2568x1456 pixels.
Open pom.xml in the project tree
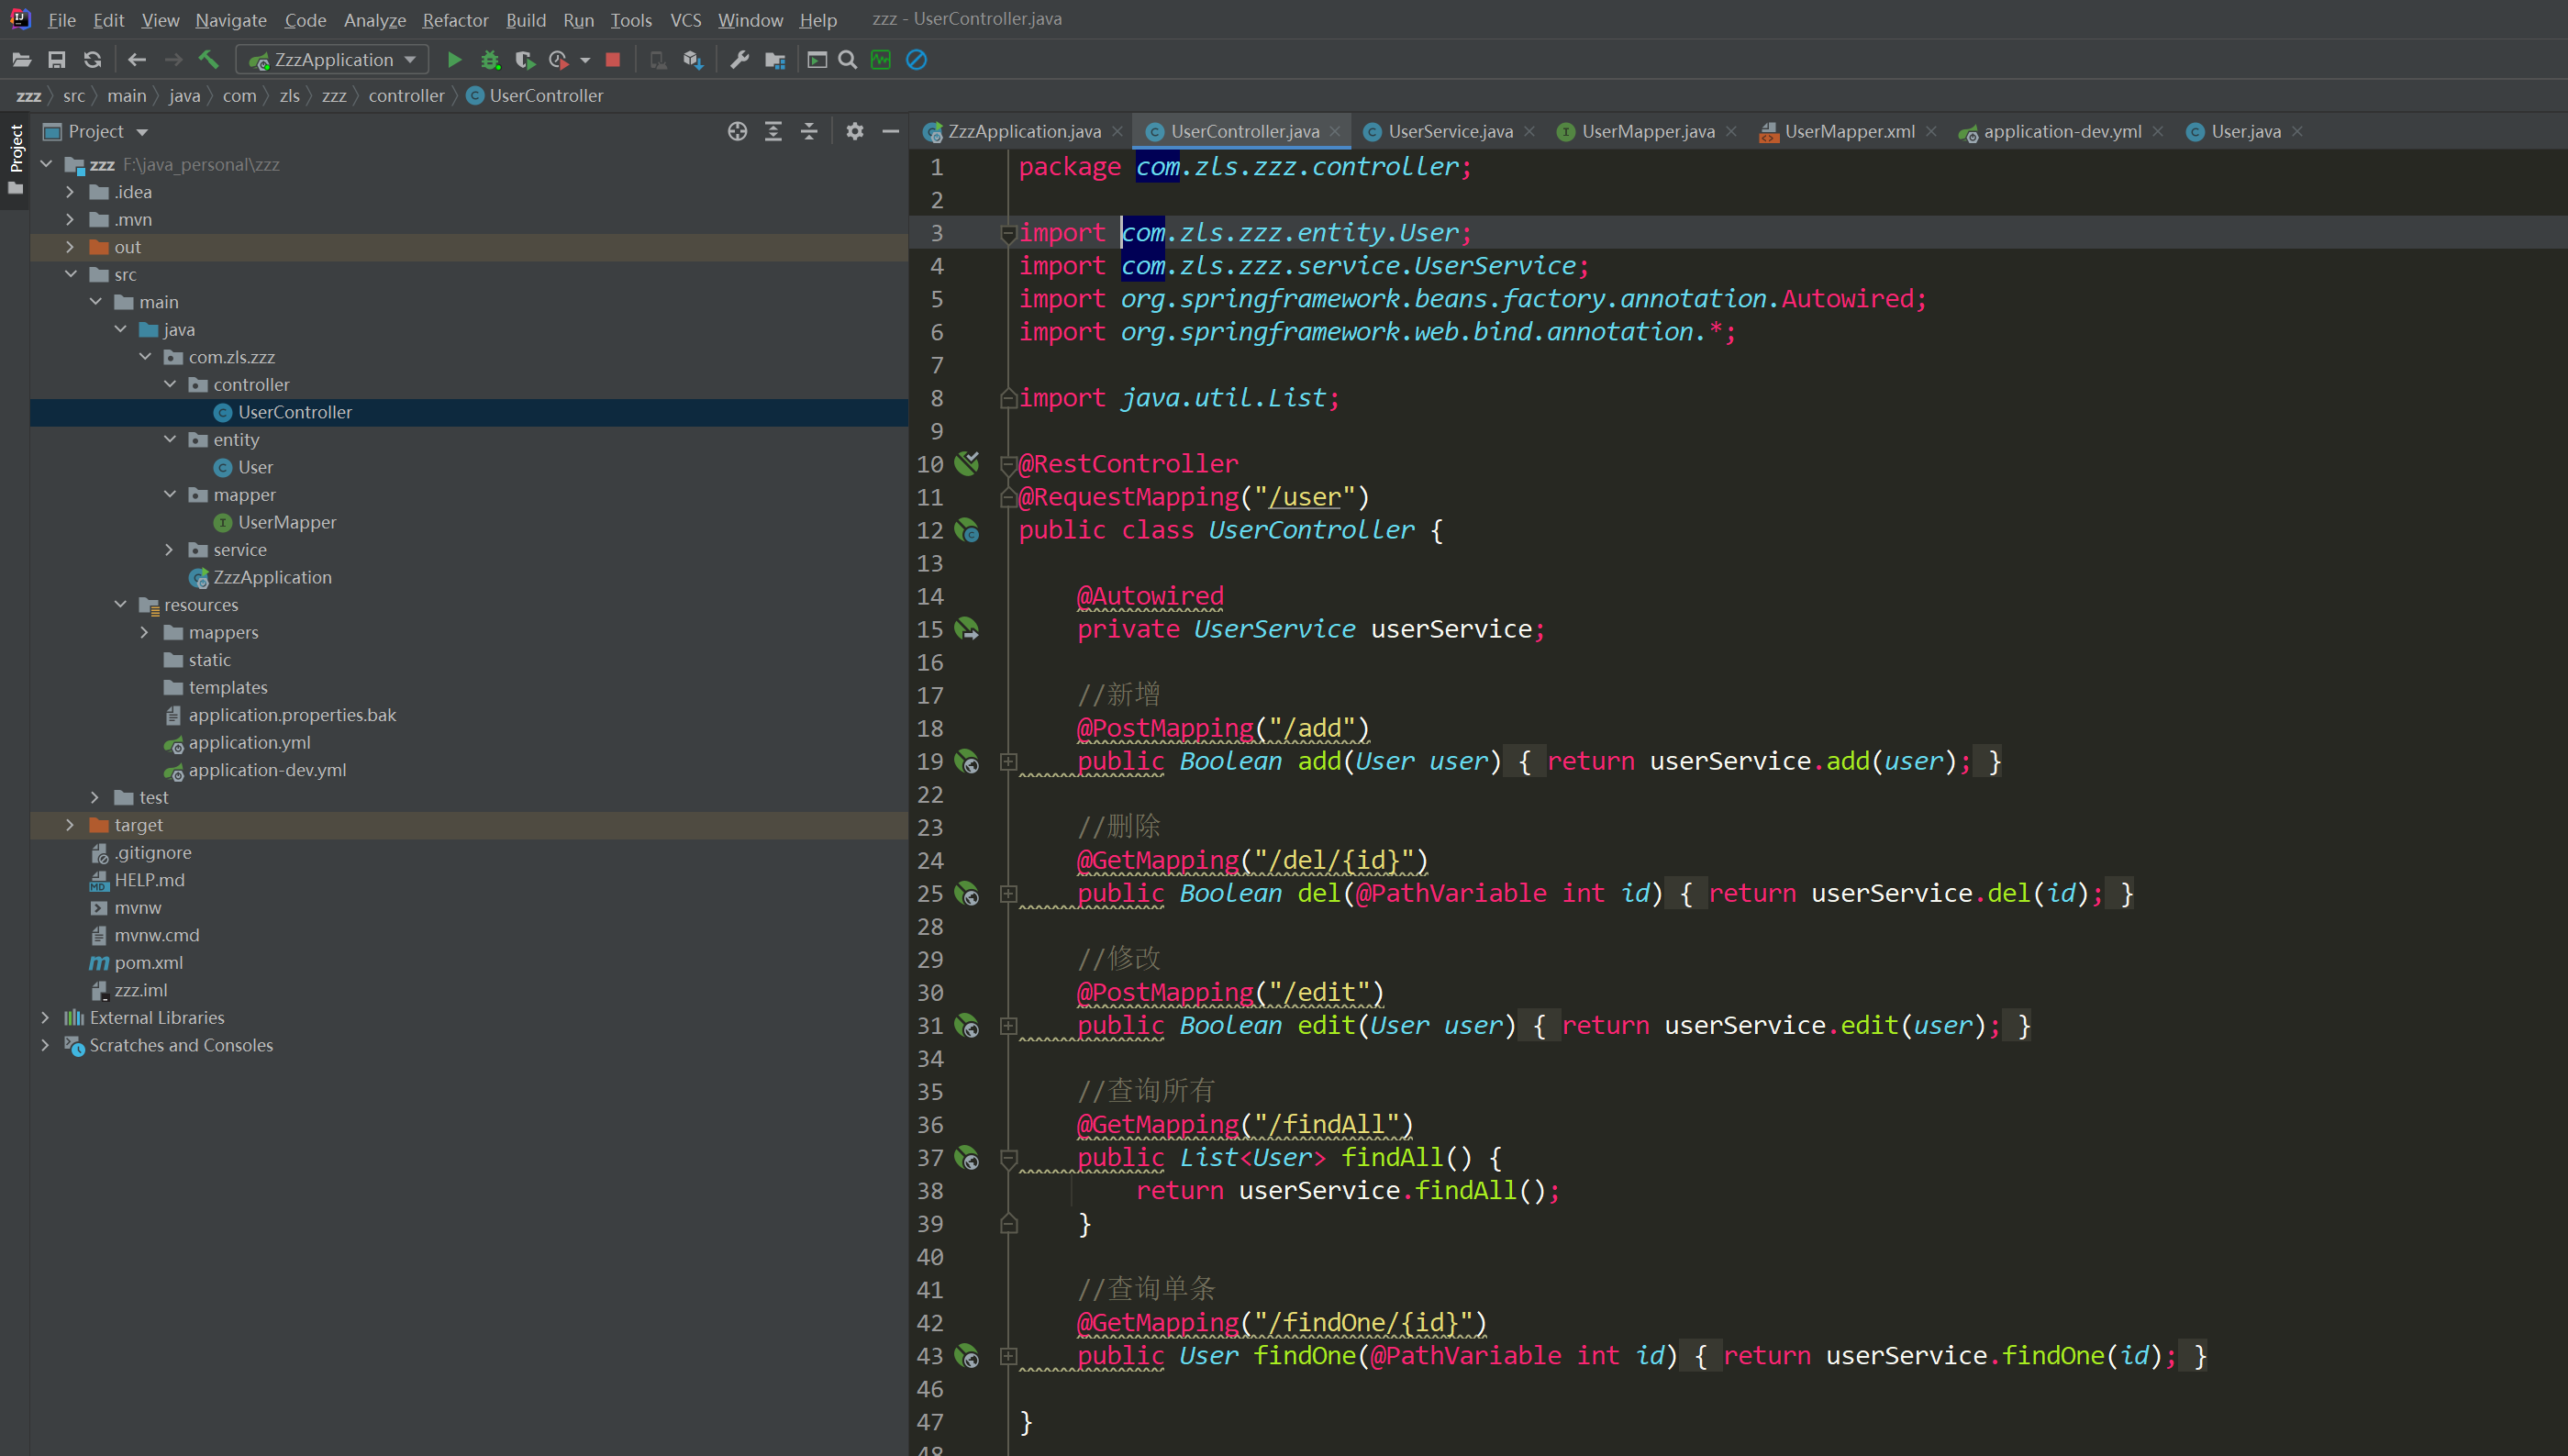(148, 963)
